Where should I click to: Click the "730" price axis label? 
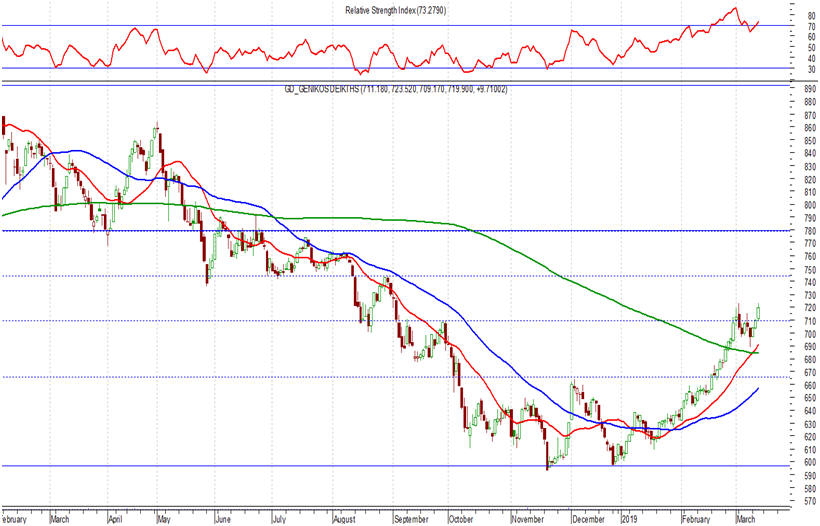tap(810, 295)
